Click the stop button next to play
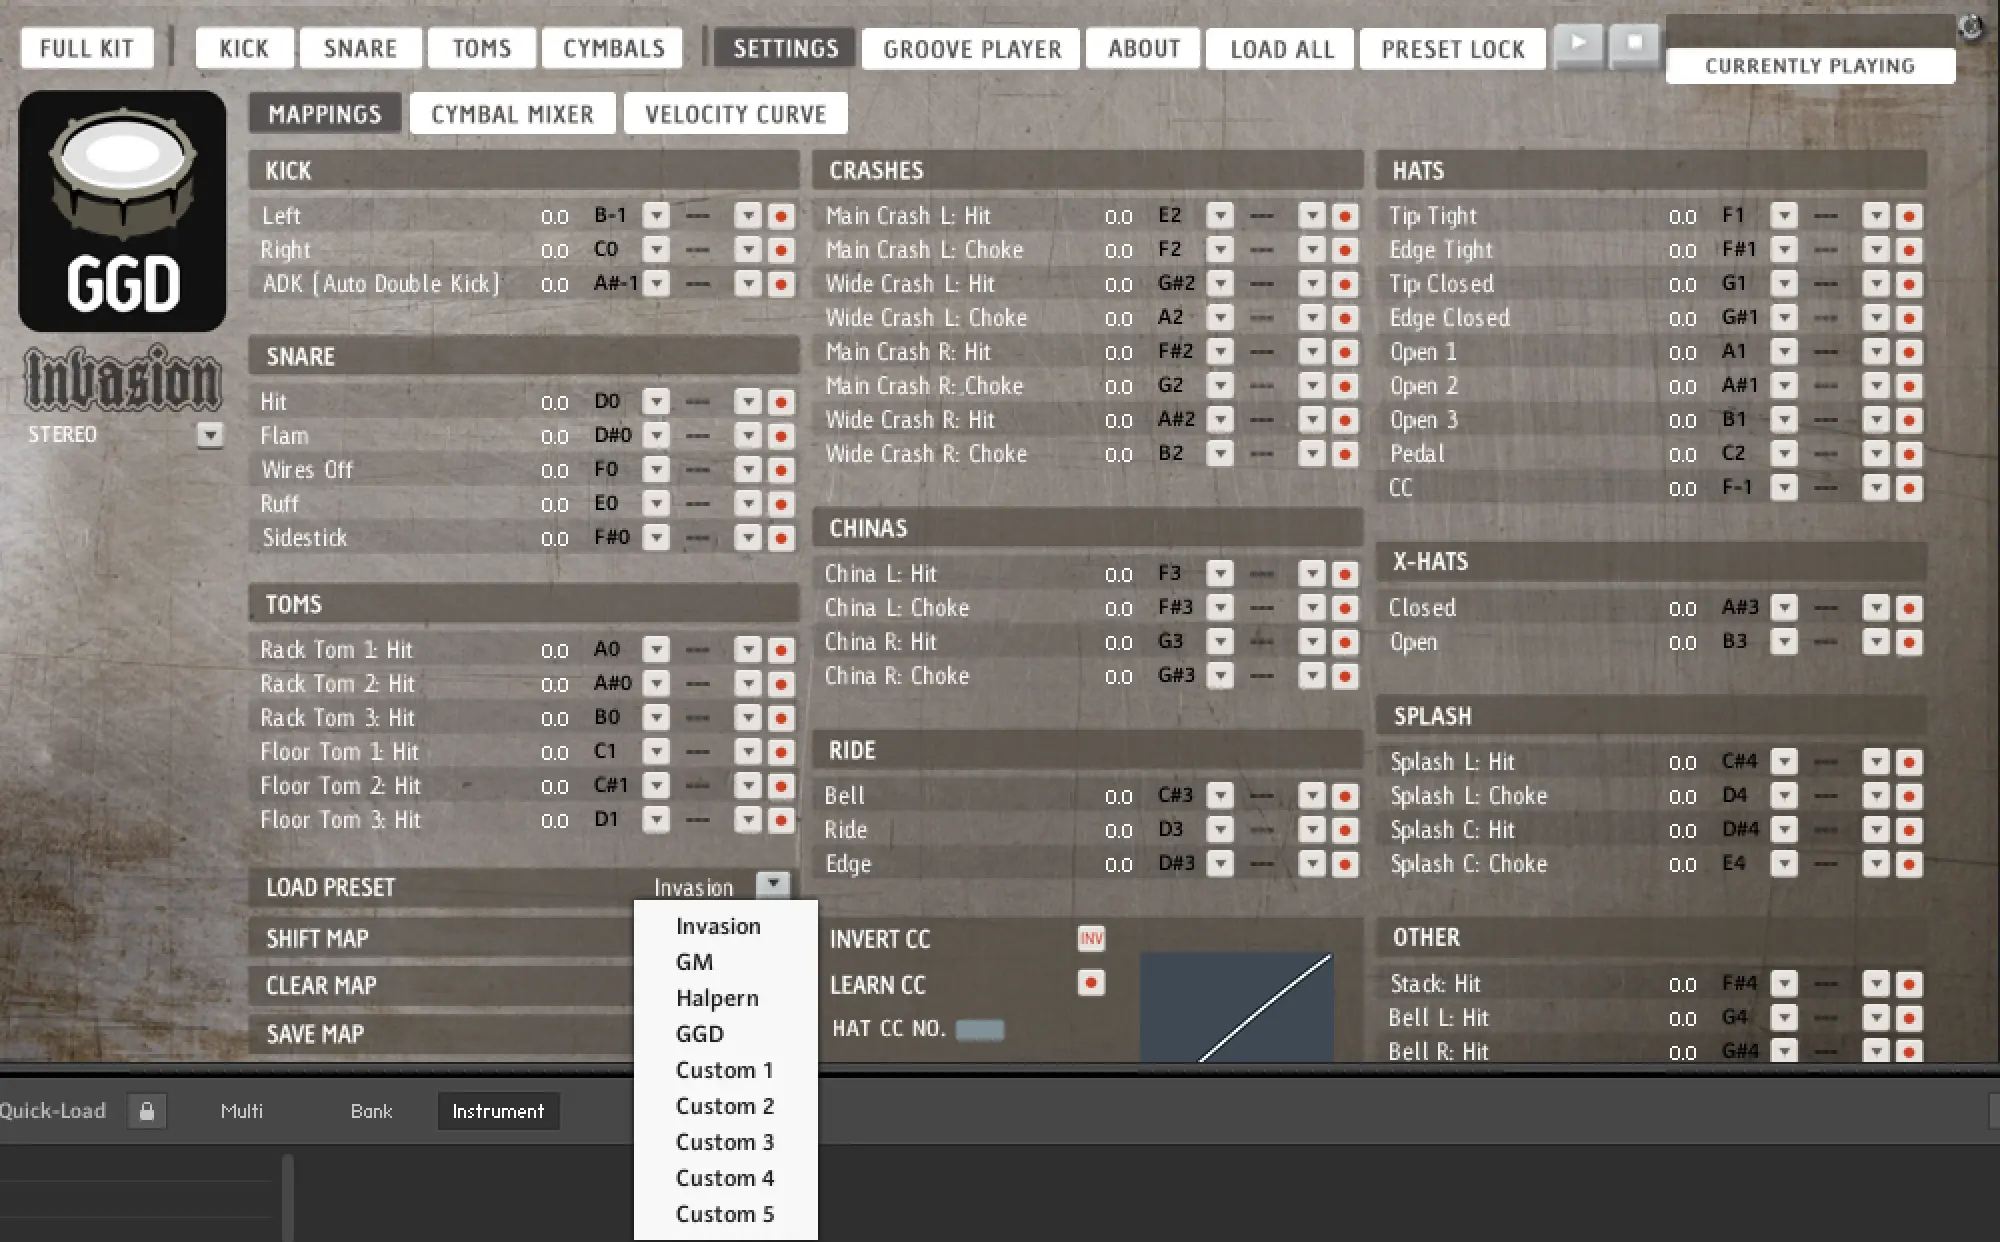Viewport: 2000px width, 1242px height. (x=1634, y=44)
